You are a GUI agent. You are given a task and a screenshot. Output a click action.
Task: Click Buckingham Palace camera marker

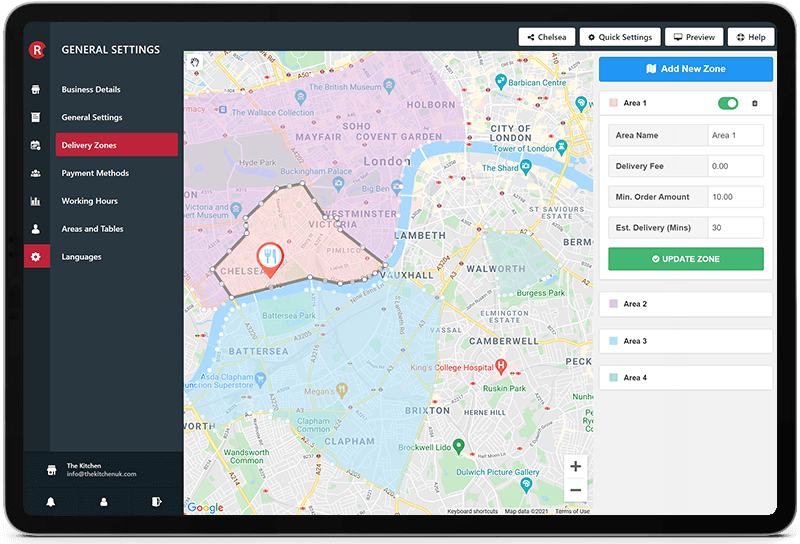338,184
